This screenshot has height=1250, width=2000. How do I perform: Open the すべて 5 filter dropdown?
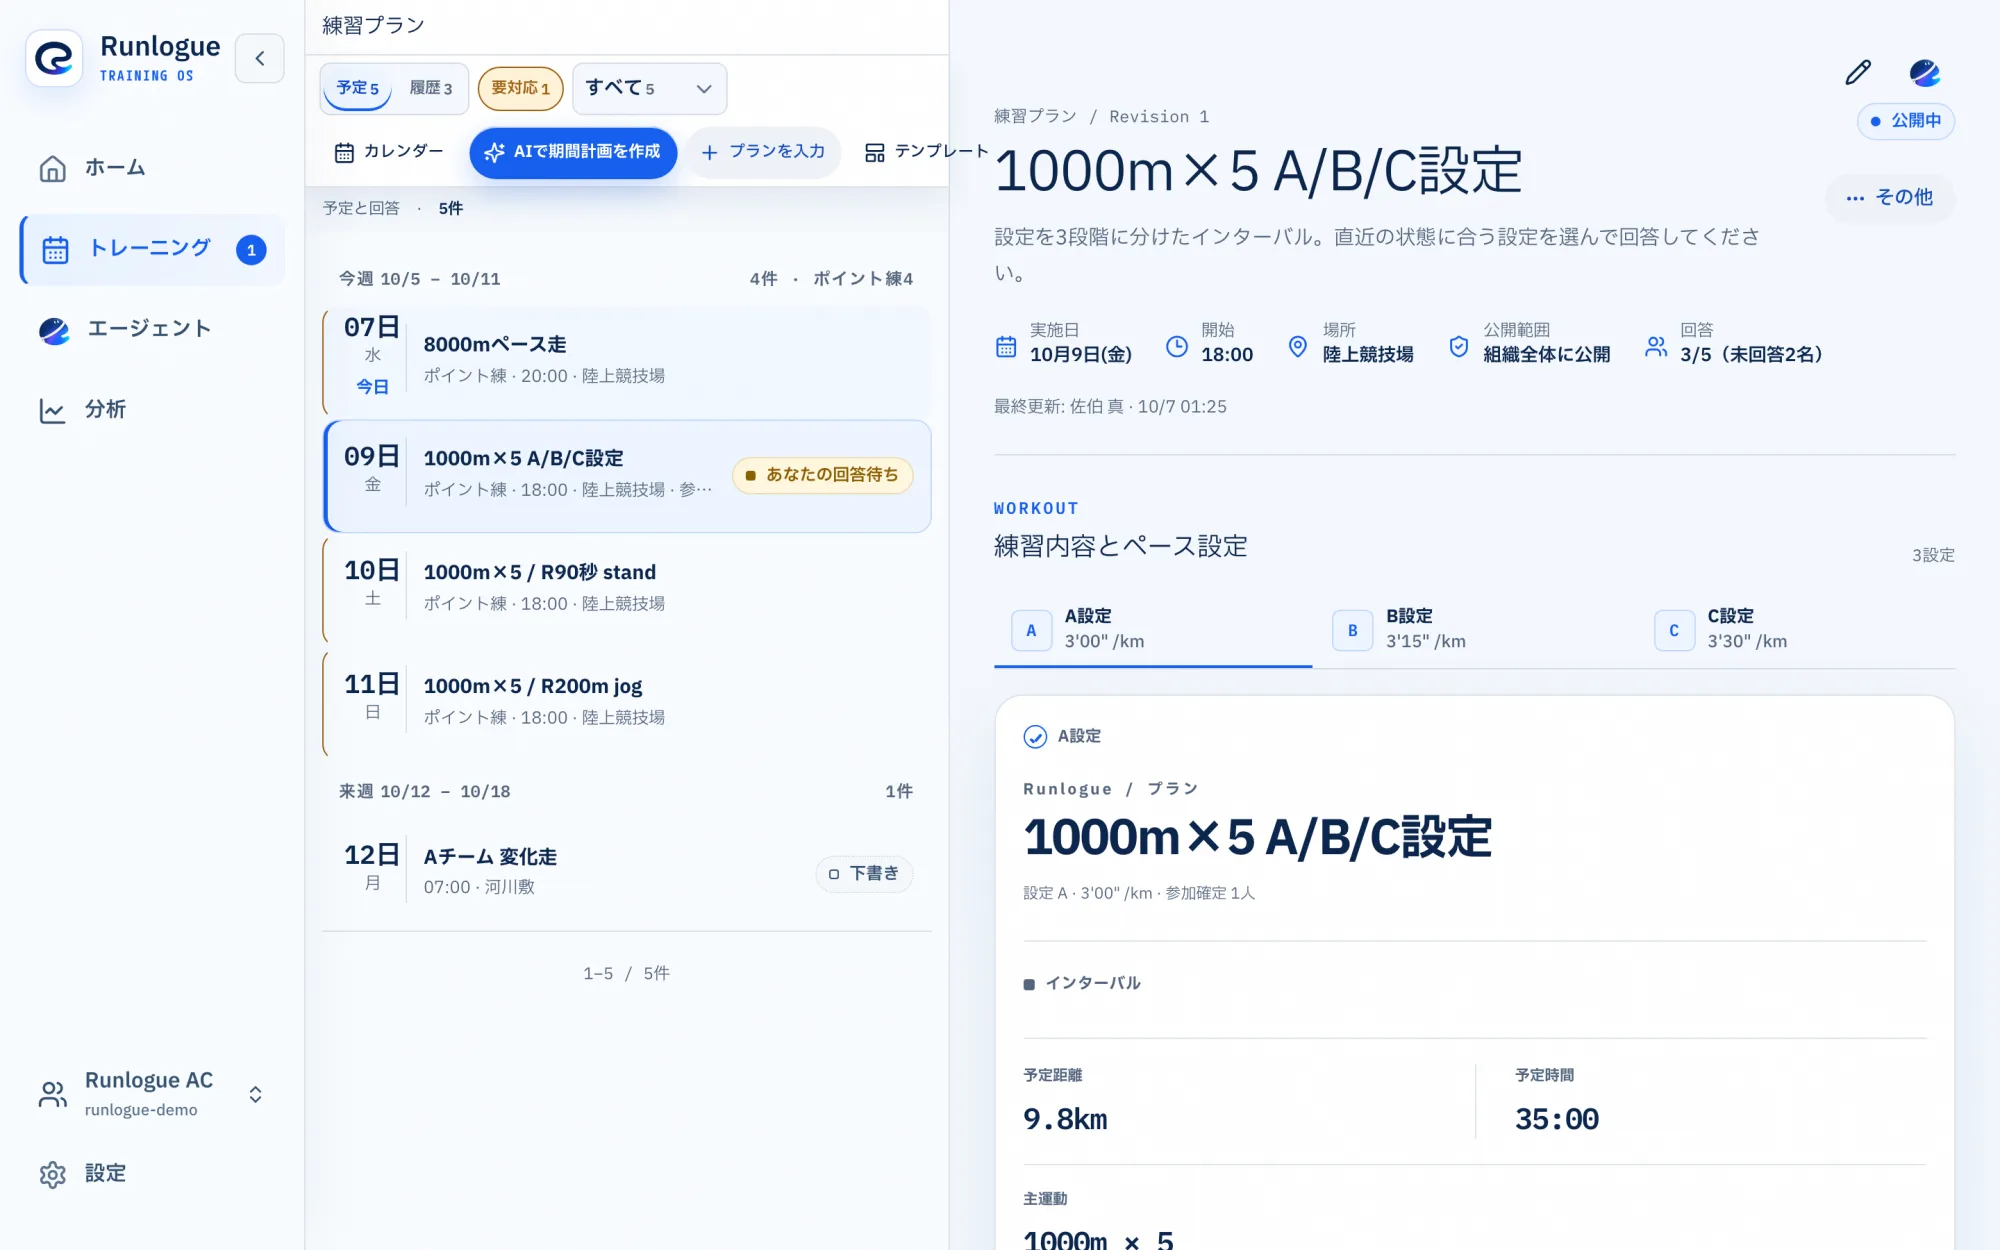point(649,88)
